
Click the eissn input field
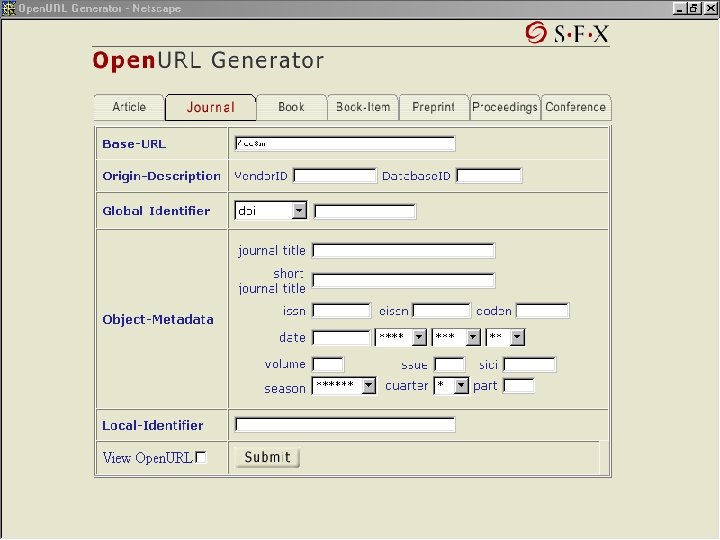[x=441, y=311]
